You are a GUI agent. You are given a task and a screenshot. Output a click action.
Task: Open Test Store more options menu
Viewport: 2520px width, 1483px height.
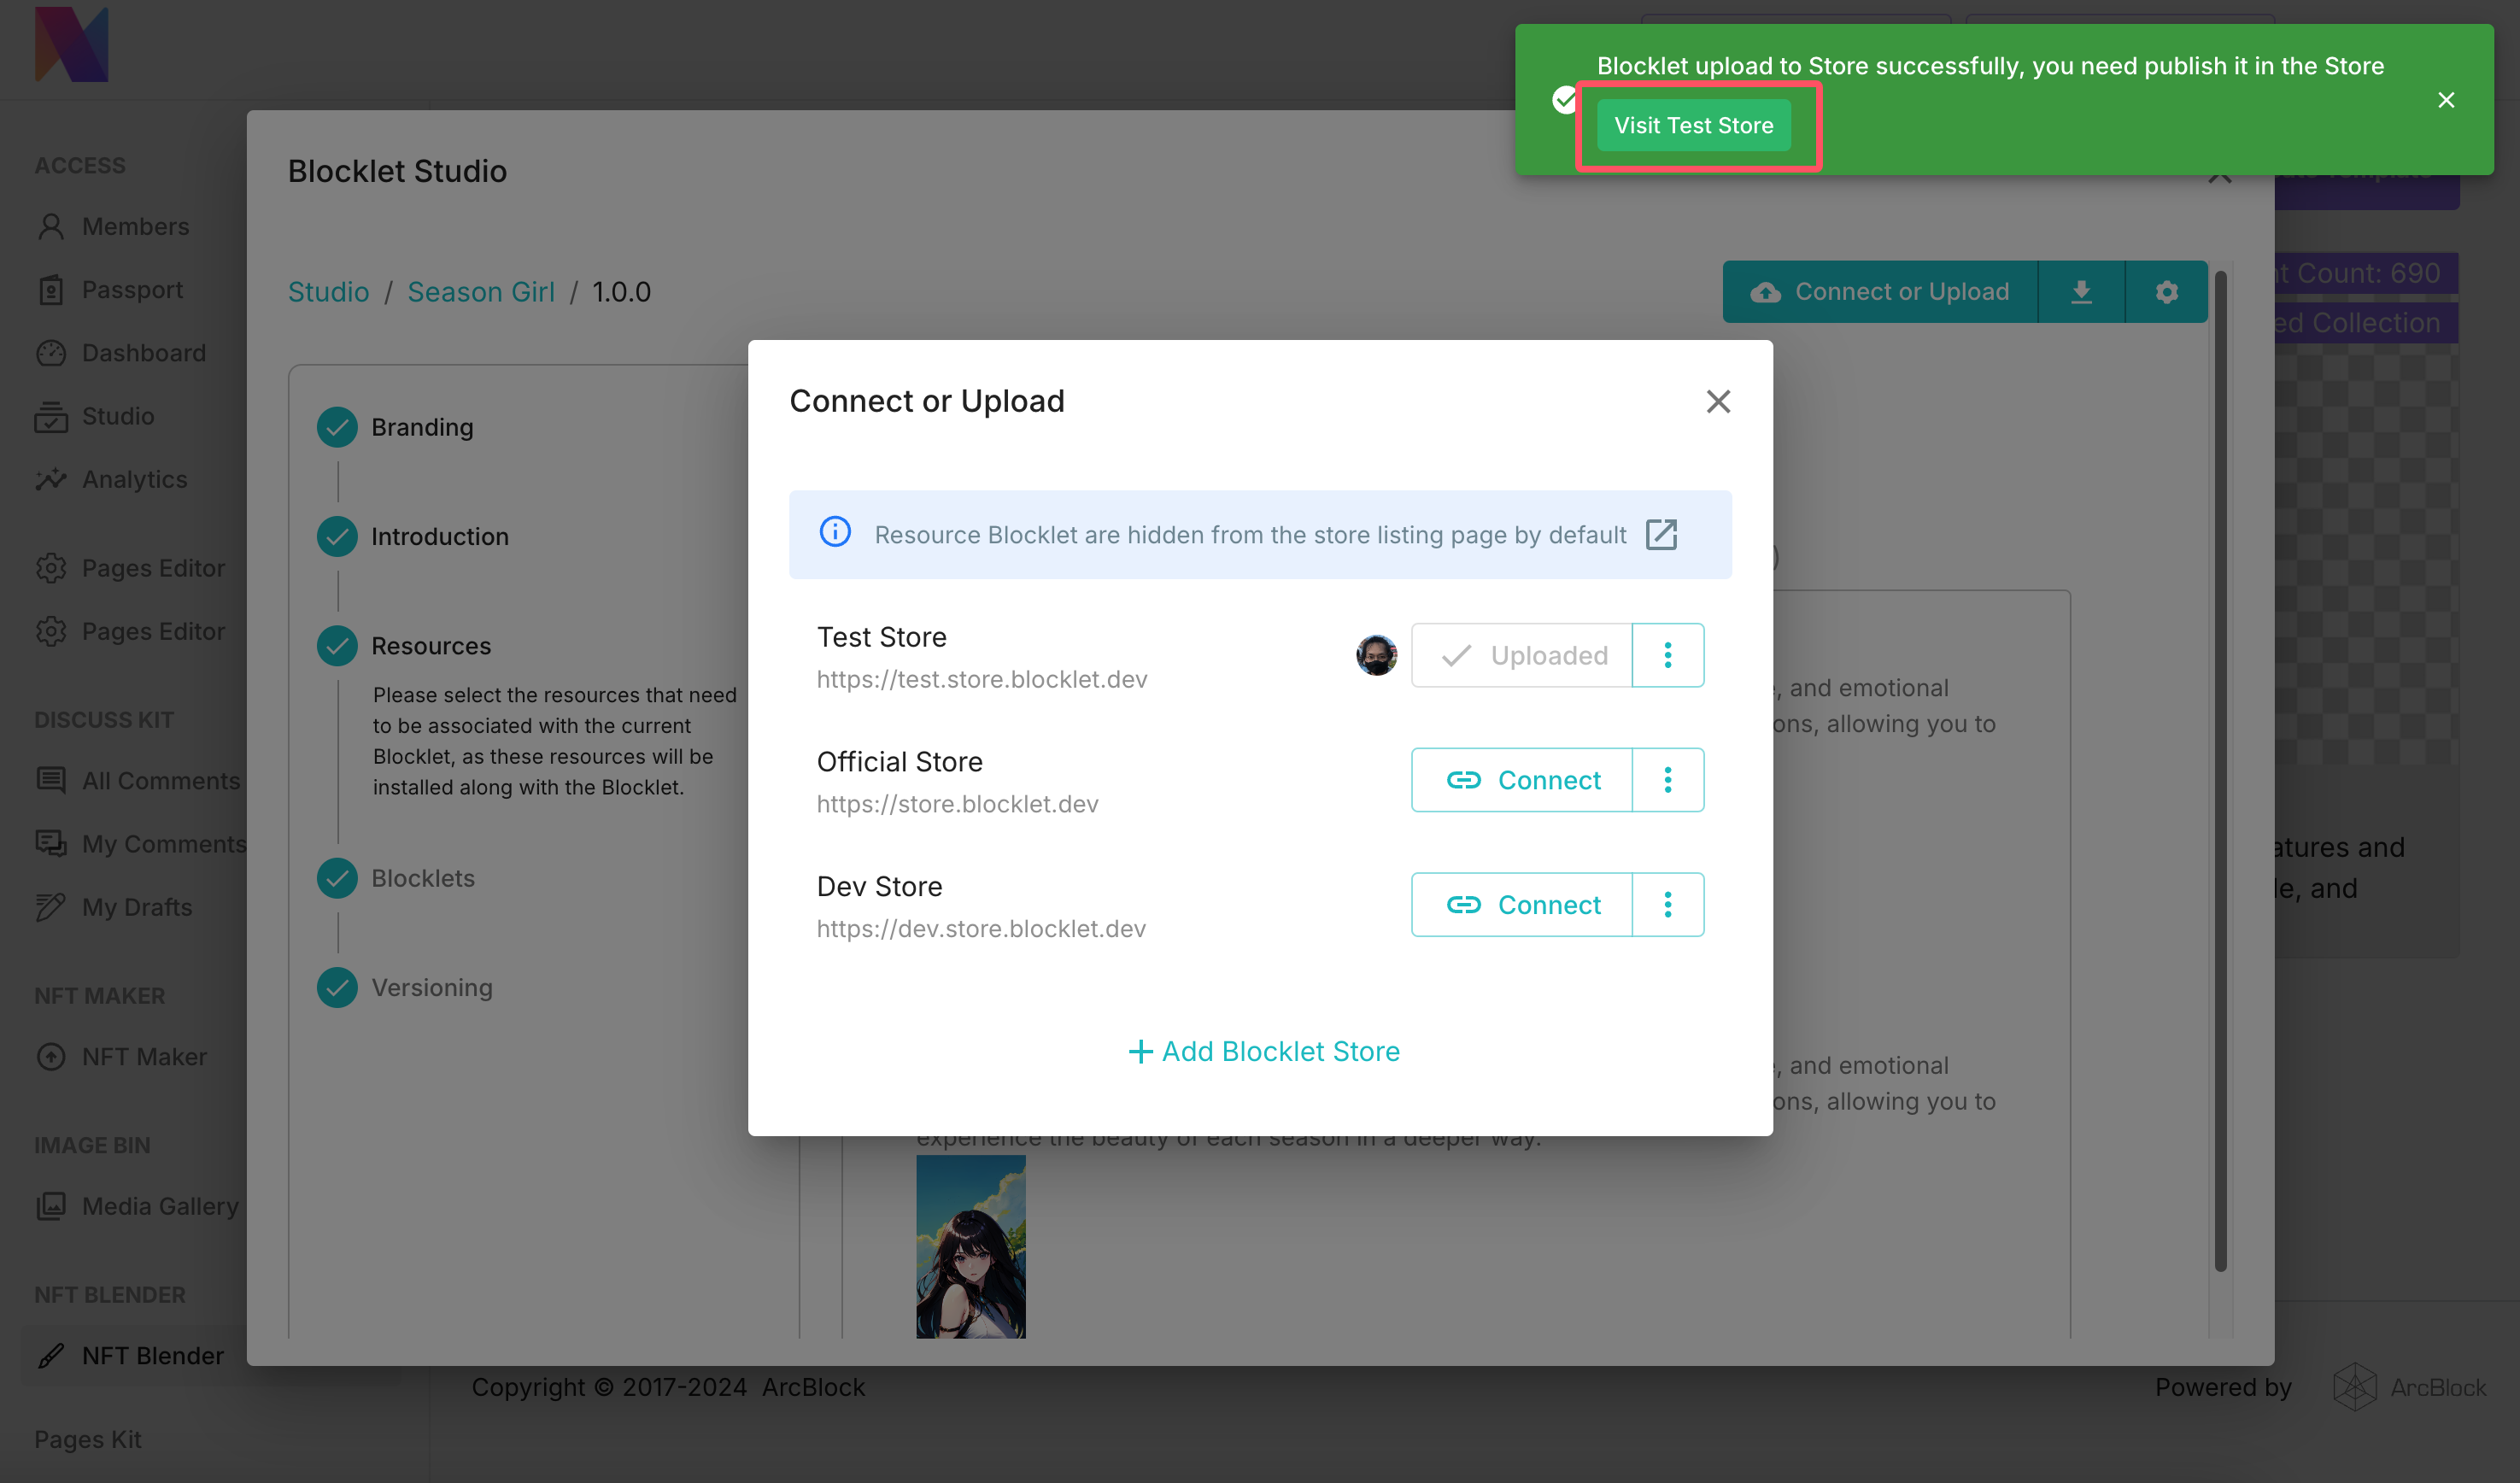(x=1667, y=655)
